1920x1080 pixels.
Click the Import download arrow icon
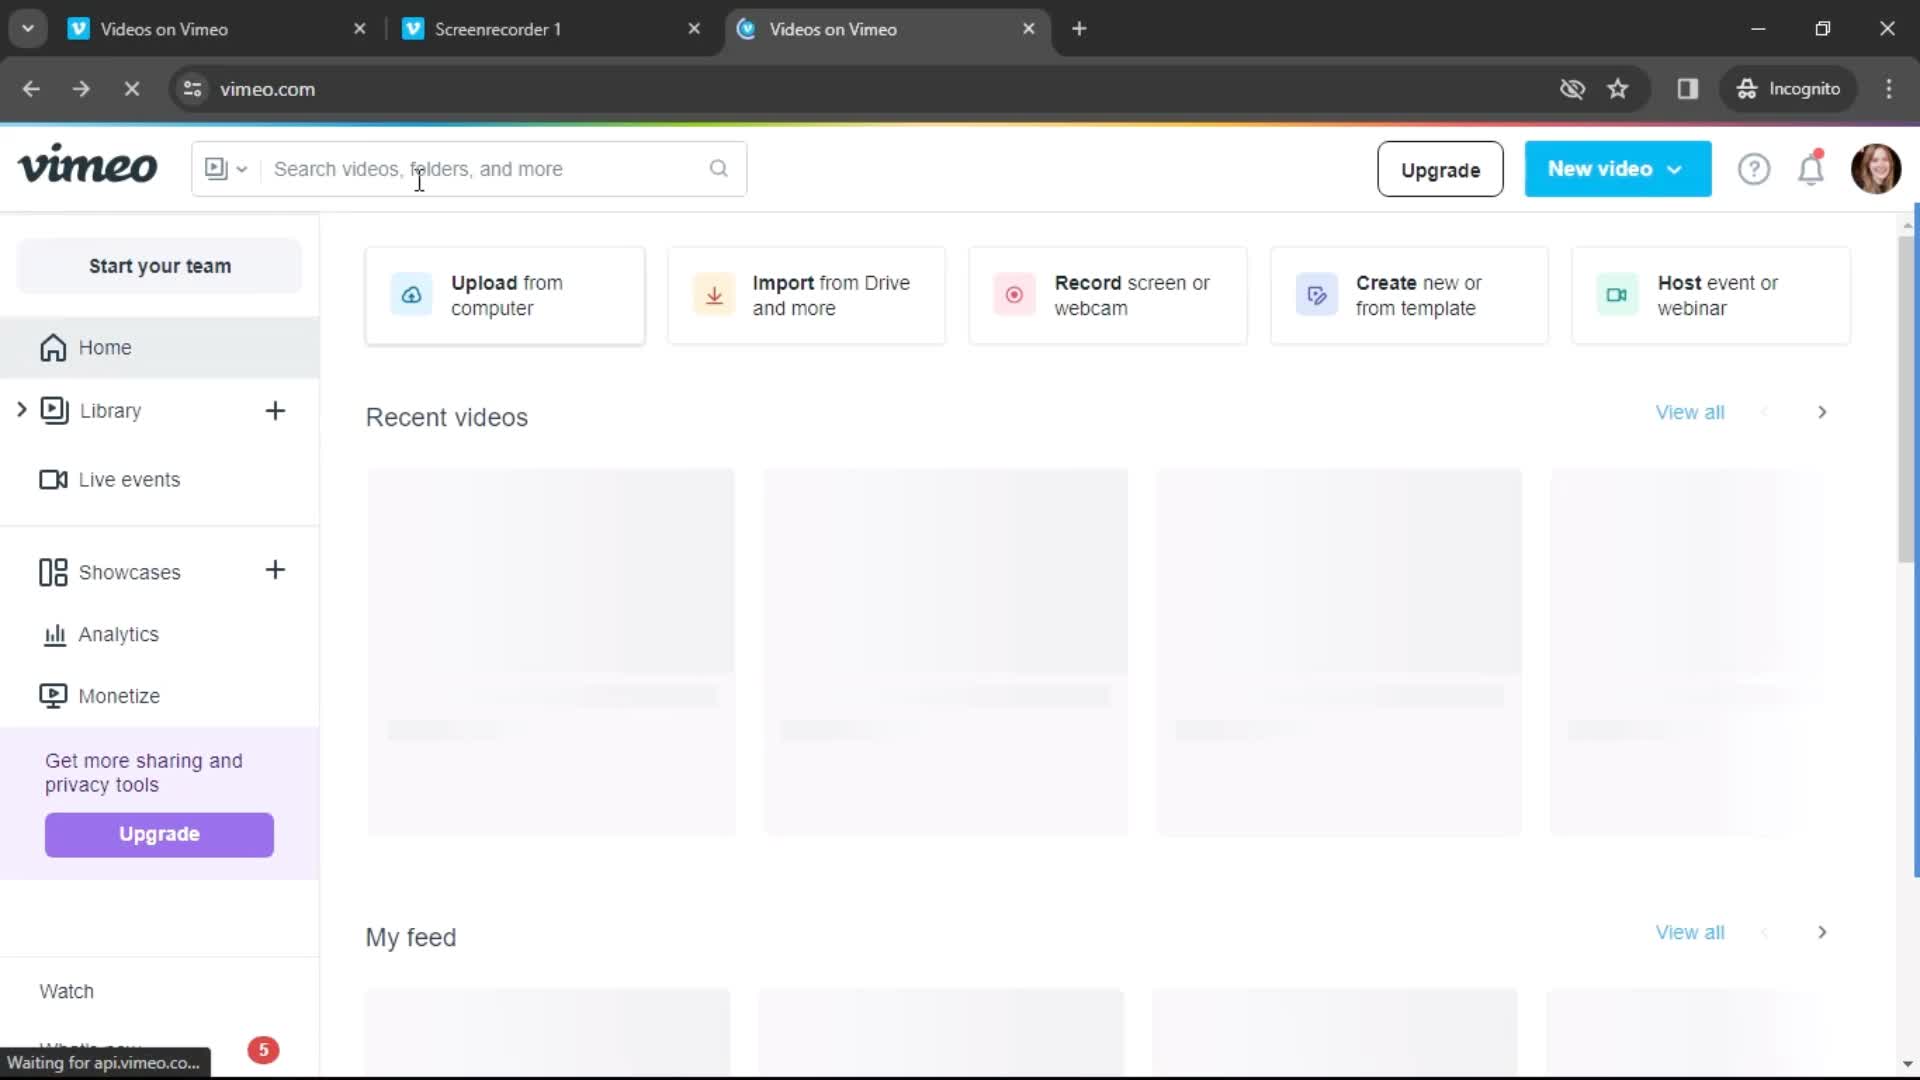(714, 295)
